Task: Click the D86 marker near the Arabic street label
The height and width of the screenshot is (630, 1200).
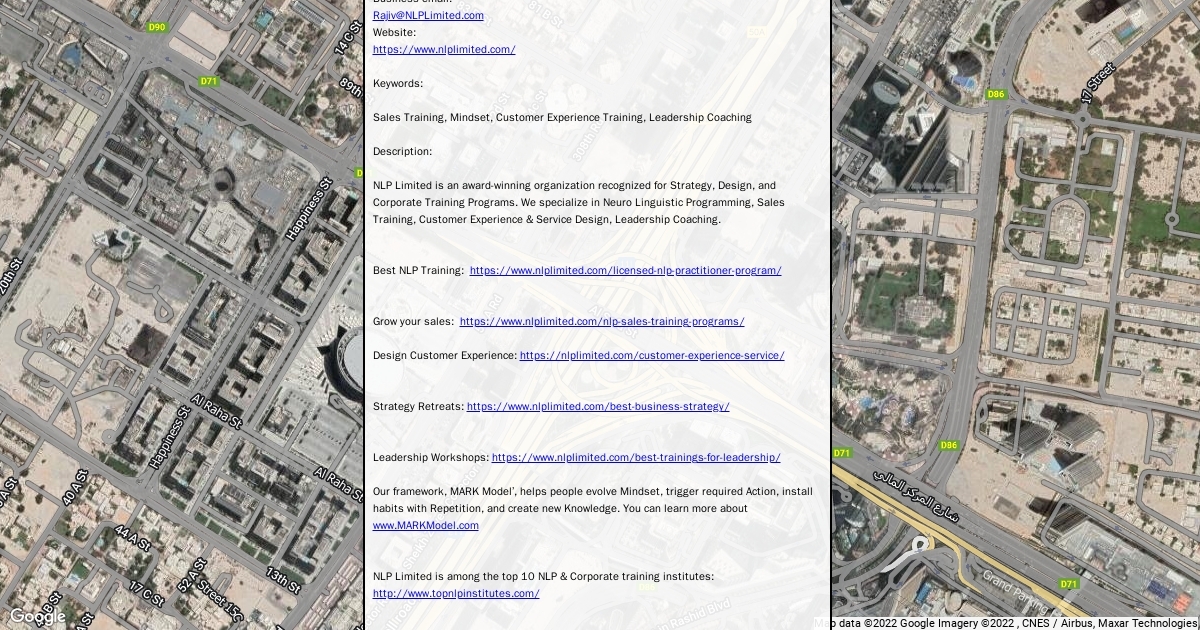Action: click(x=949, y=445)
